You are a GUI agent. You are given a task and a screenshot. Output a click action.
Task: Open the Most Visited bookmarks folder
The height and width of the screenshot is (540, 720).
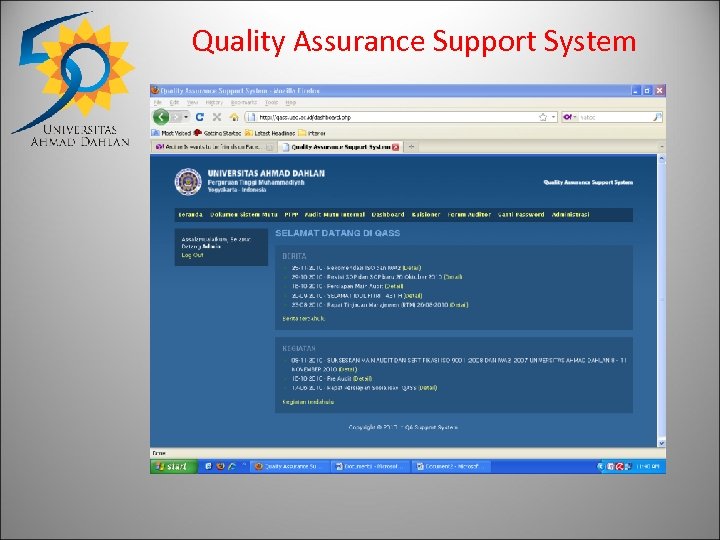coord(171,133)
